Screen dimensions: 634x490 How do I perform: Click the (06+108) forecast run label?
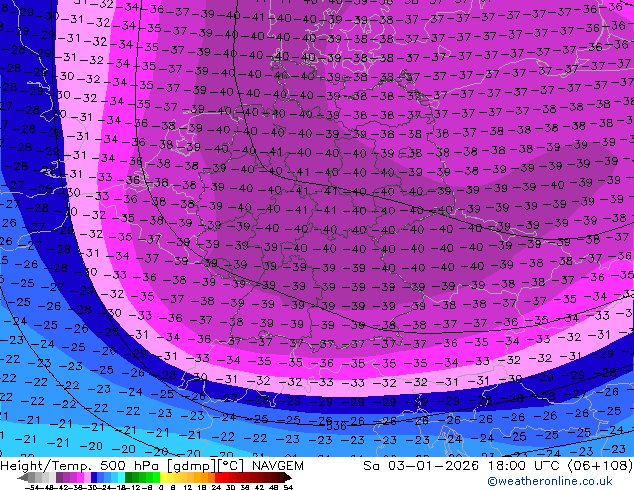[600, 466]
